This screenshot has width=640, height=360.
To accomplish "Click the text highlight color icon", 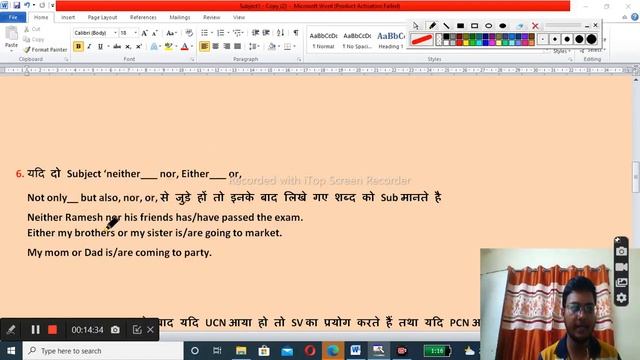I will [x=168, y=47].
